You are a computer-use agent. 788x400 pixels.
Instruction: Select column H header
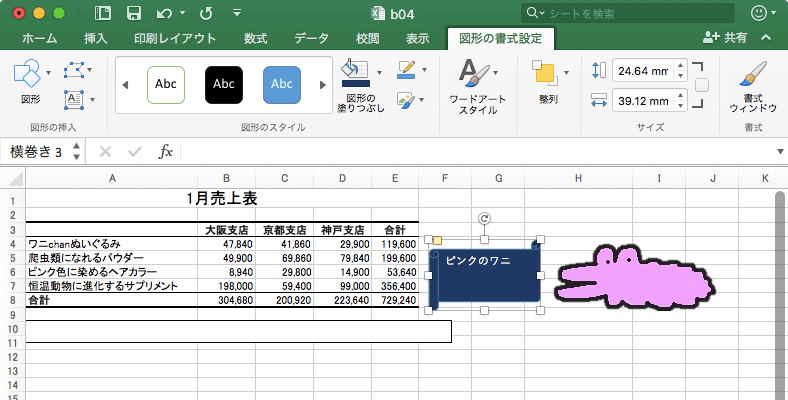point(578,178)
